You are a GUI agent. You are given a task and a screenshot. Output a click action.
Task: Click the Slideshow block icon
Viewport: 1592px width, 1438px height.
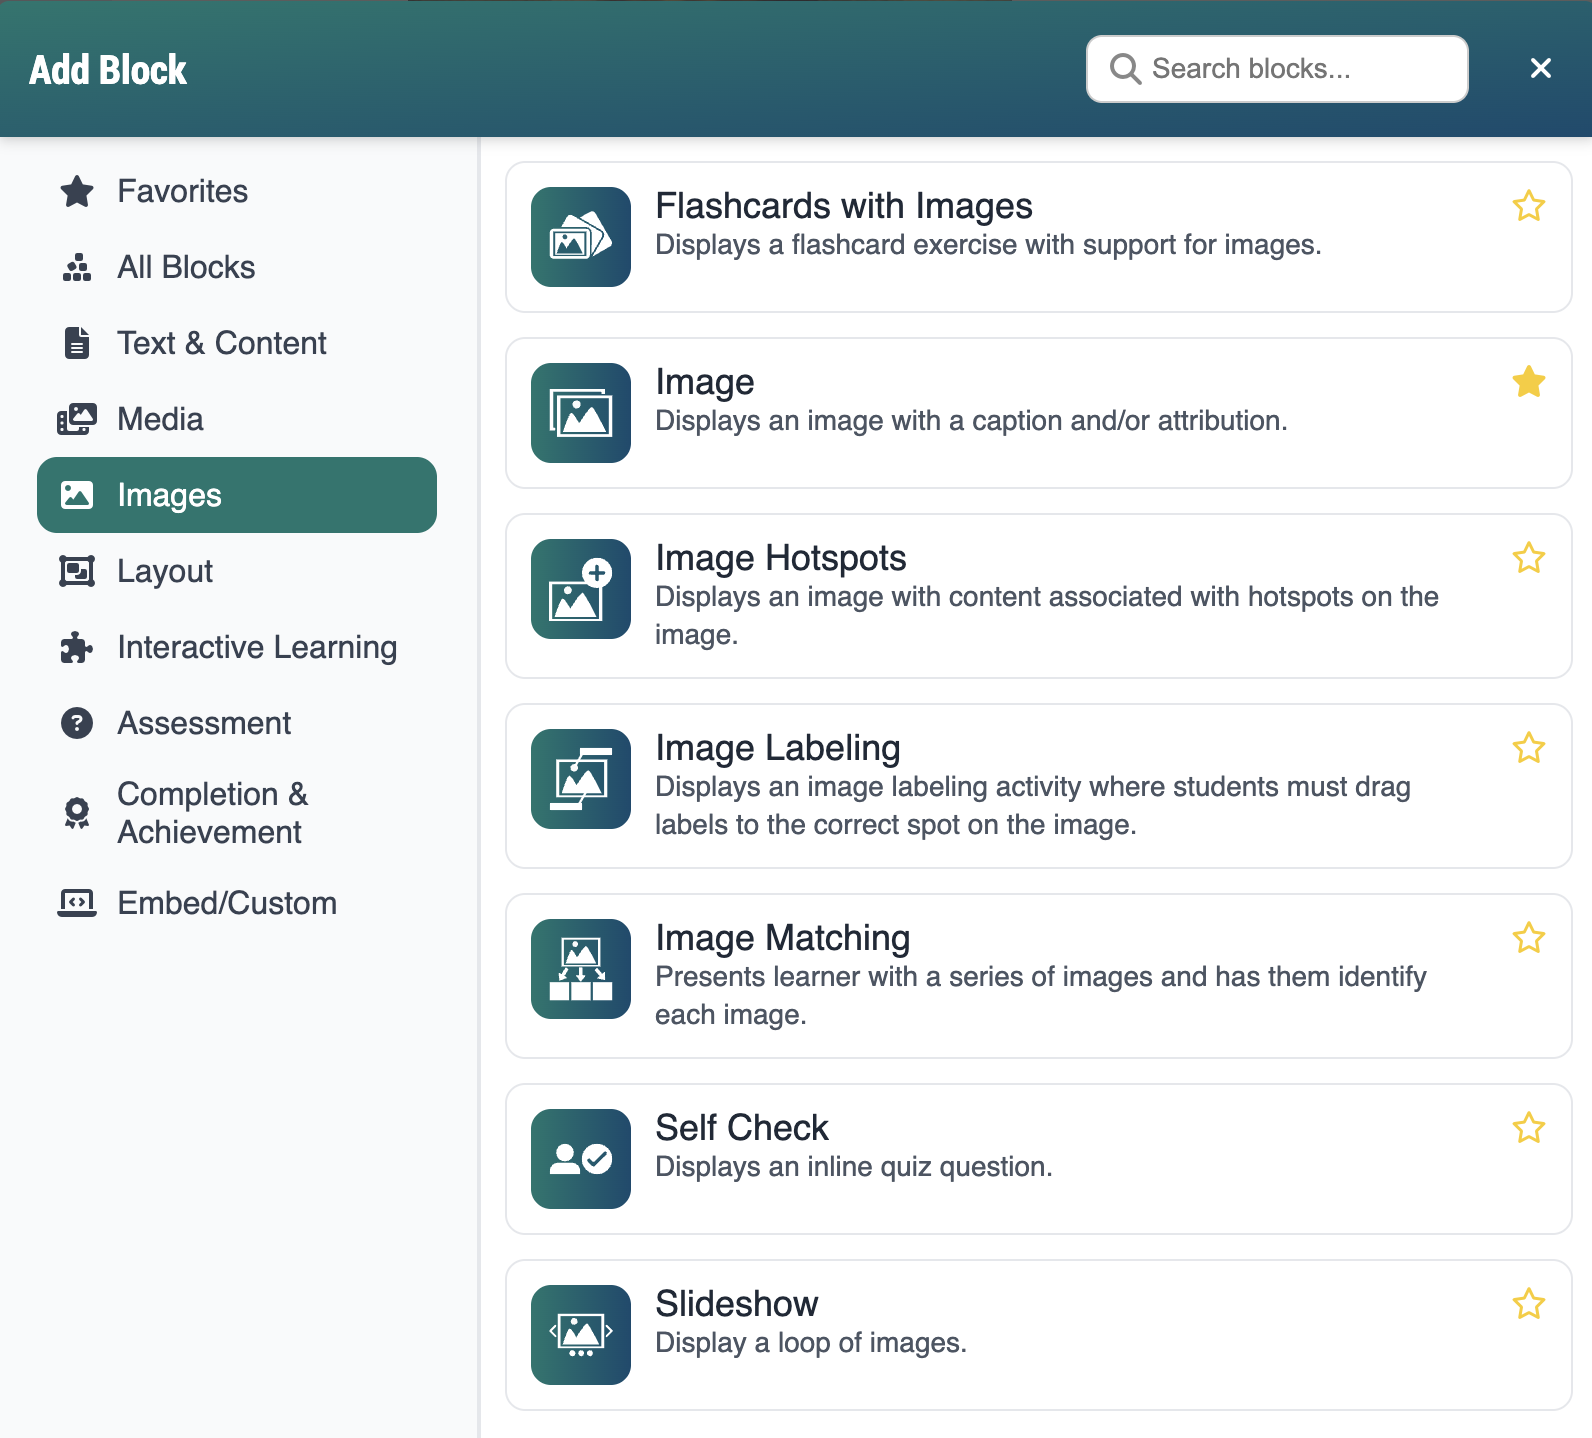581,1335
